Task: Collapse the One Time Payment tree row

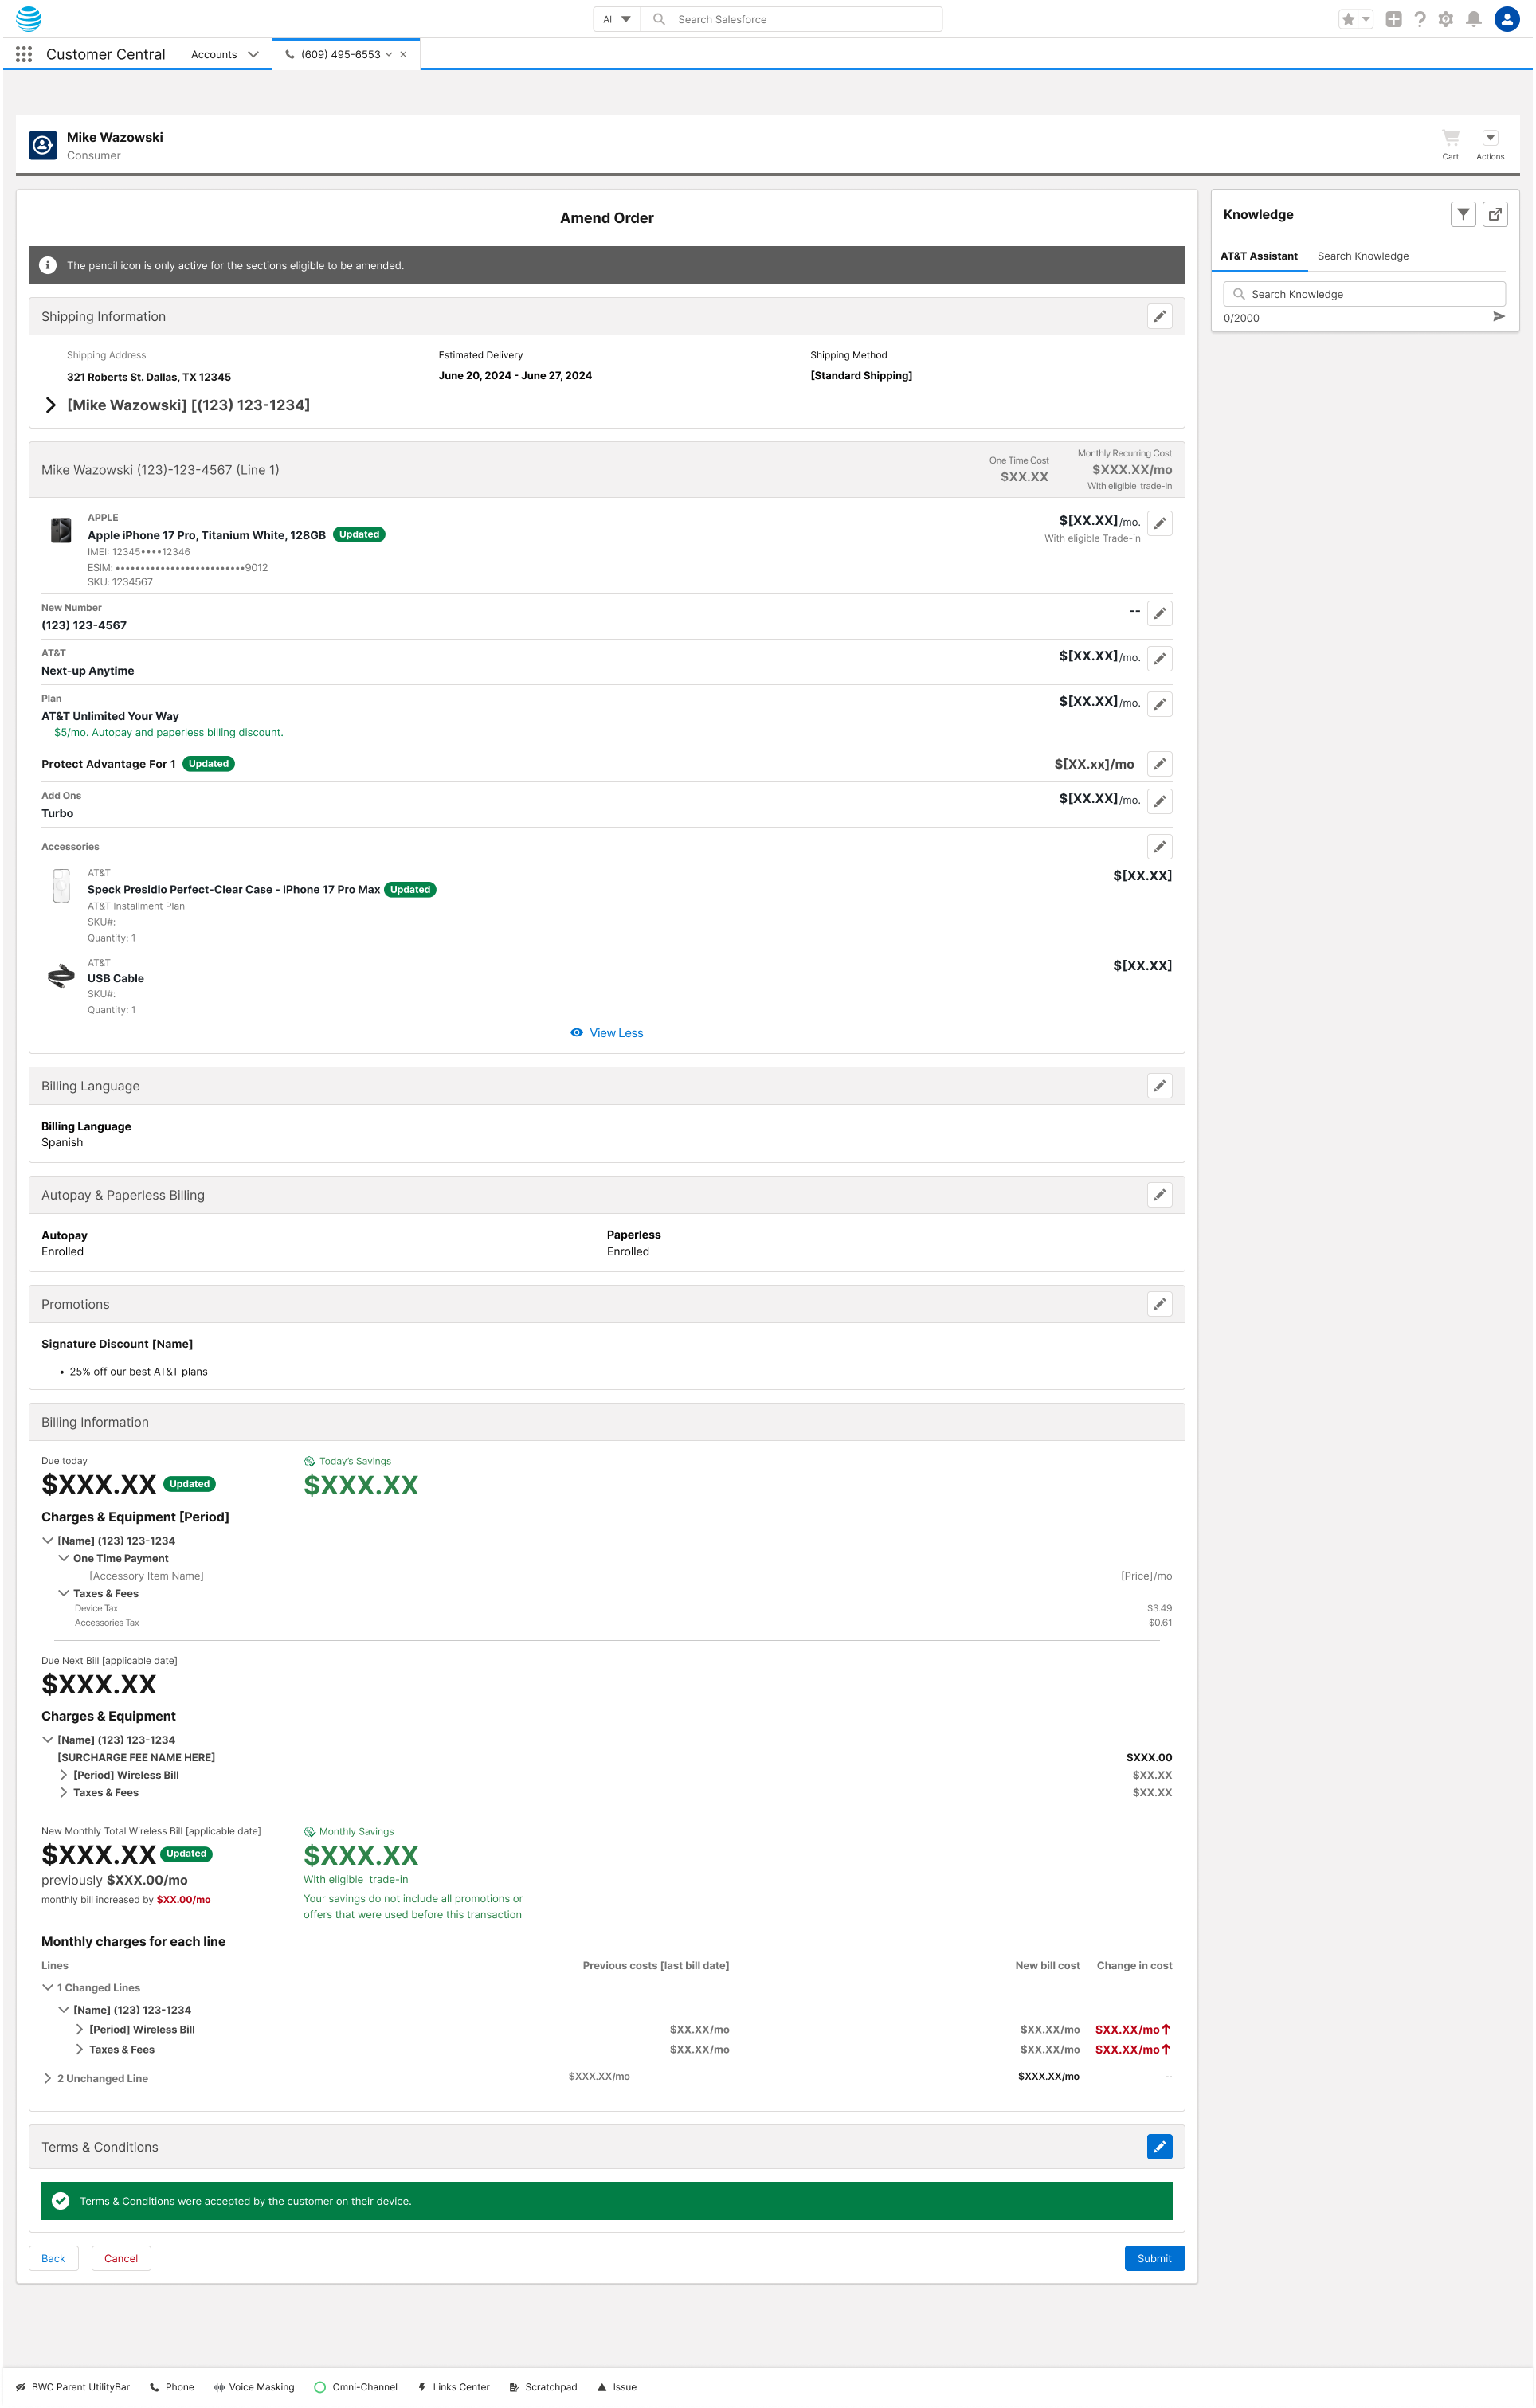Action: point(63,1559)
